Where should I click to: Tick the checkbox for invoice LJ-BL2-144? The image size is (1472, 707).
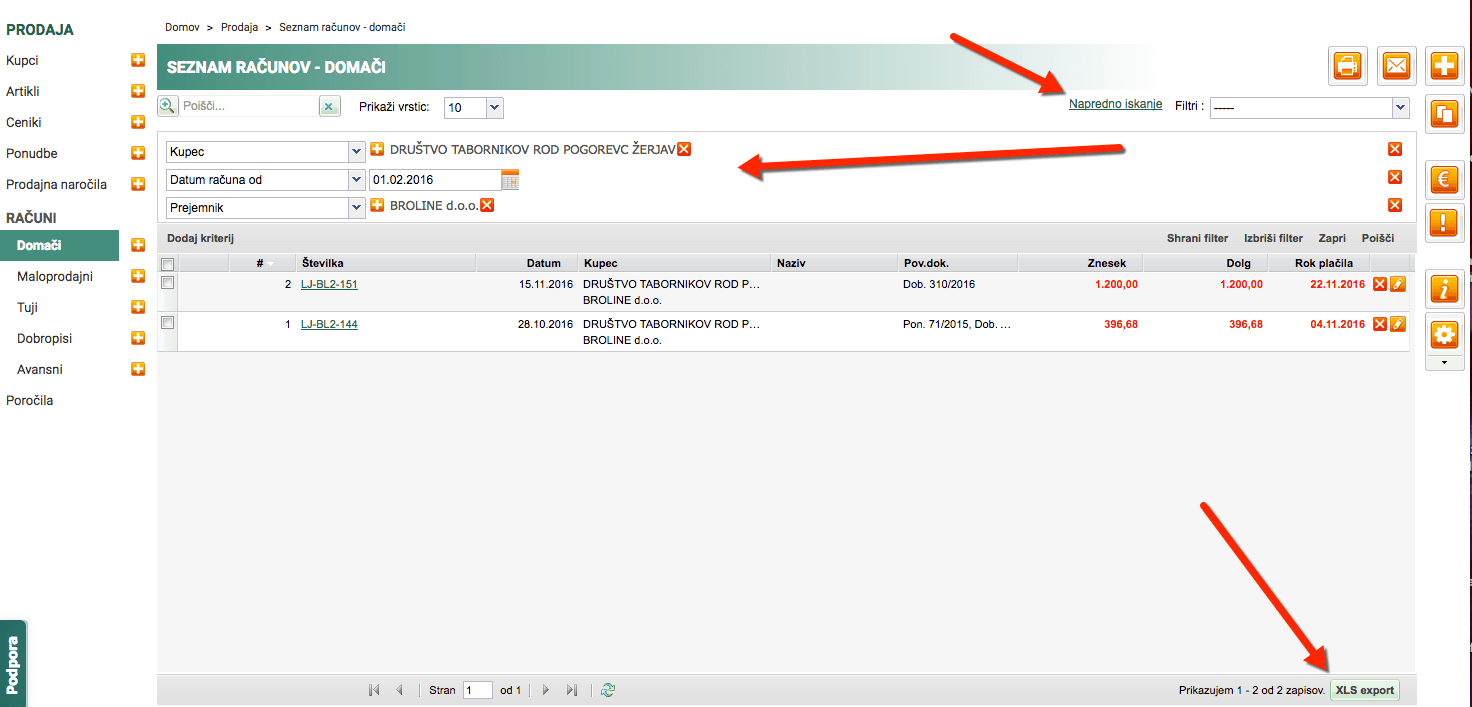168,322
